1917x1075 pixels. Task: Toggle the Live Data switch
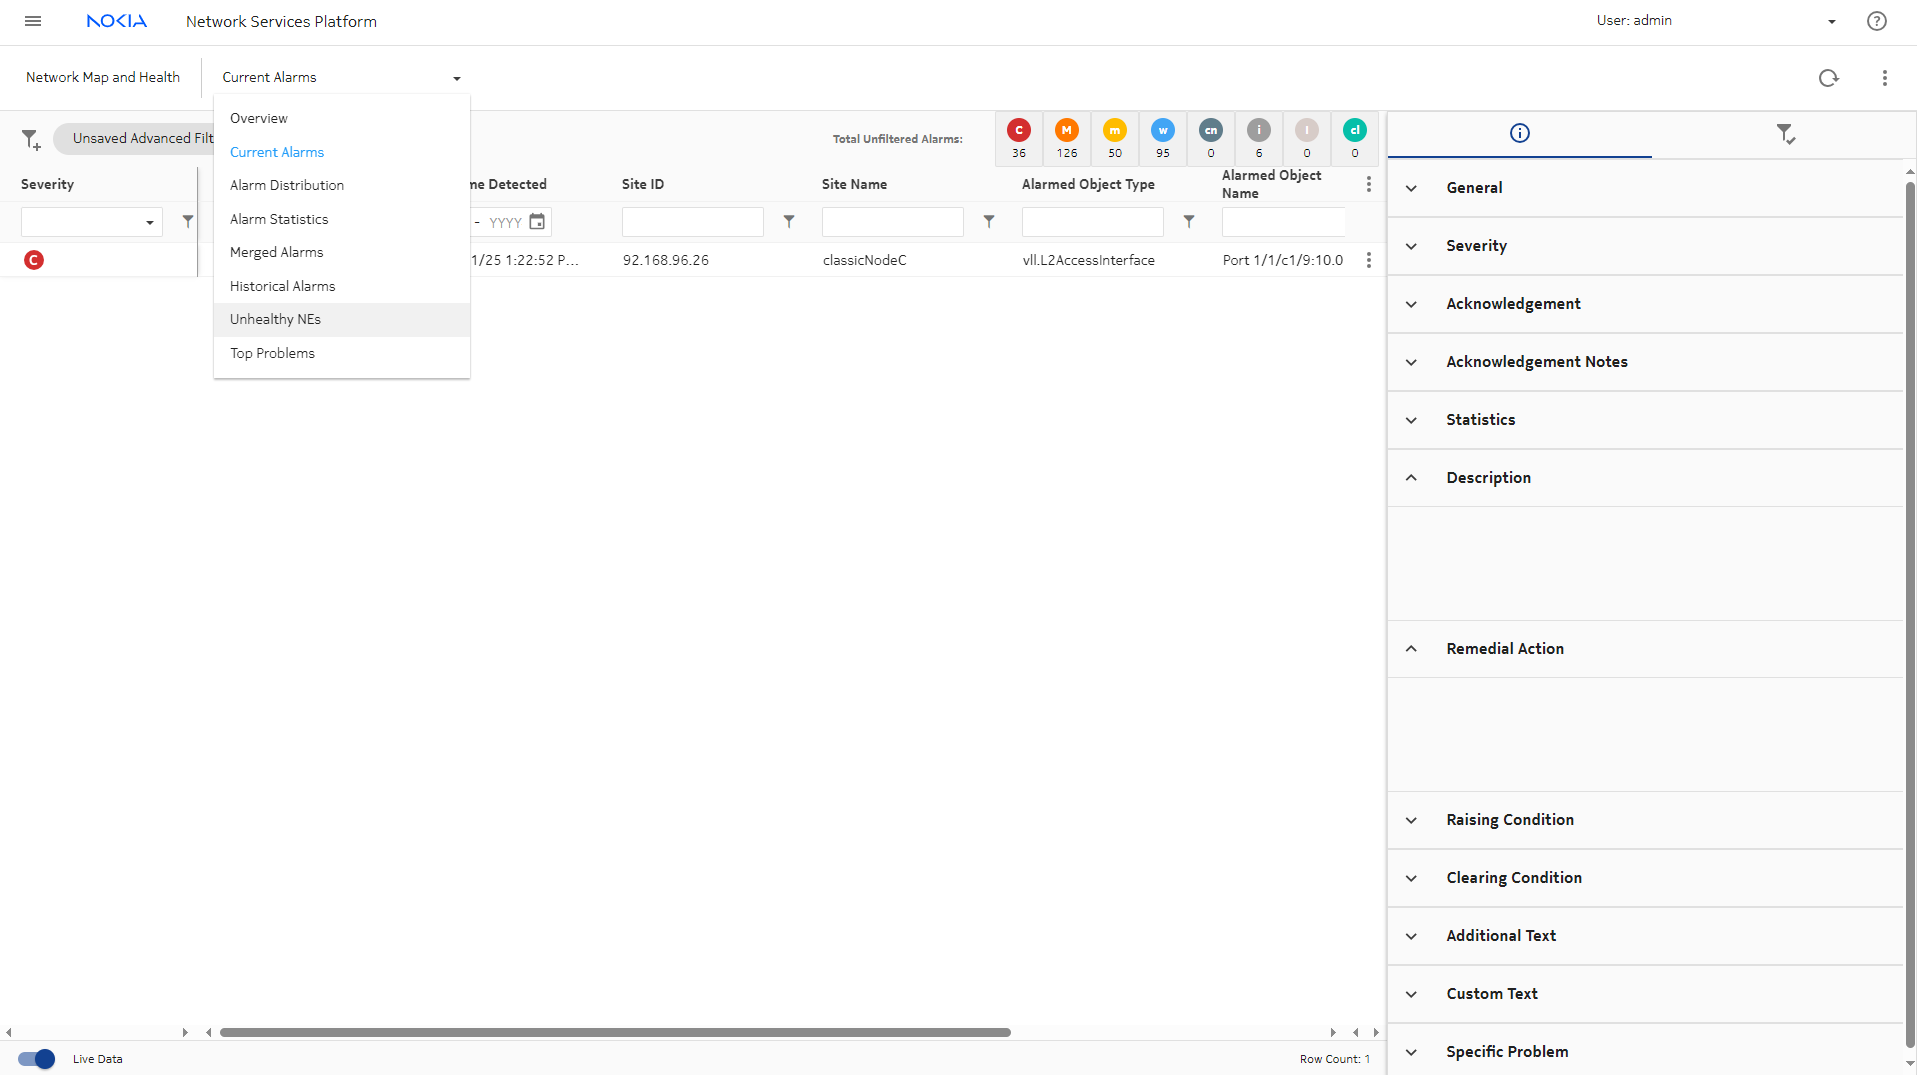coord(37,1059)
